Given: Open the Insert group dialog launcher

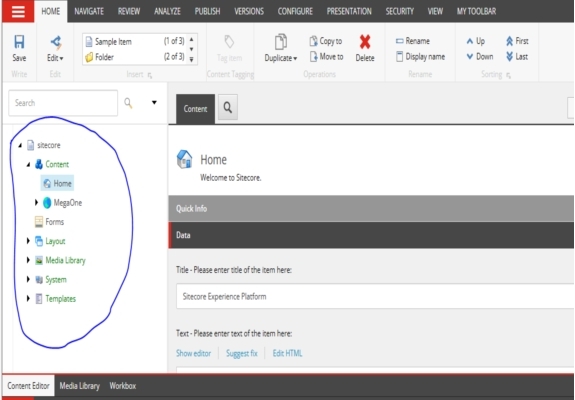Looking at the screenshot, I should pos(150,75).
